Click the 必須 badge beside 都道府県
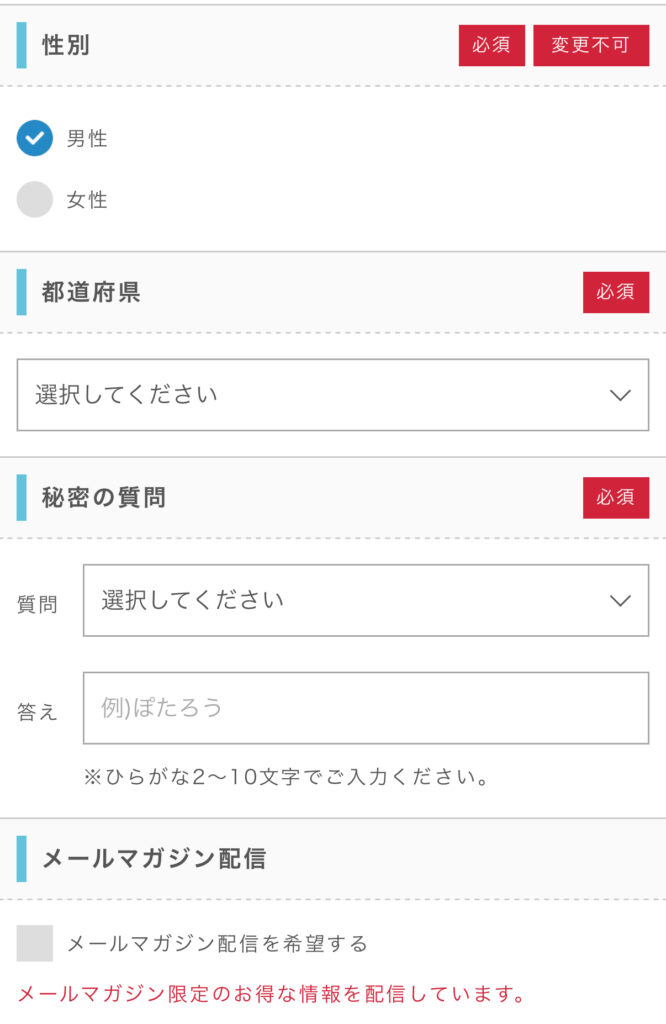This screenshot has width=666, height=1024. pyautogui.click(x=616, y=292)
